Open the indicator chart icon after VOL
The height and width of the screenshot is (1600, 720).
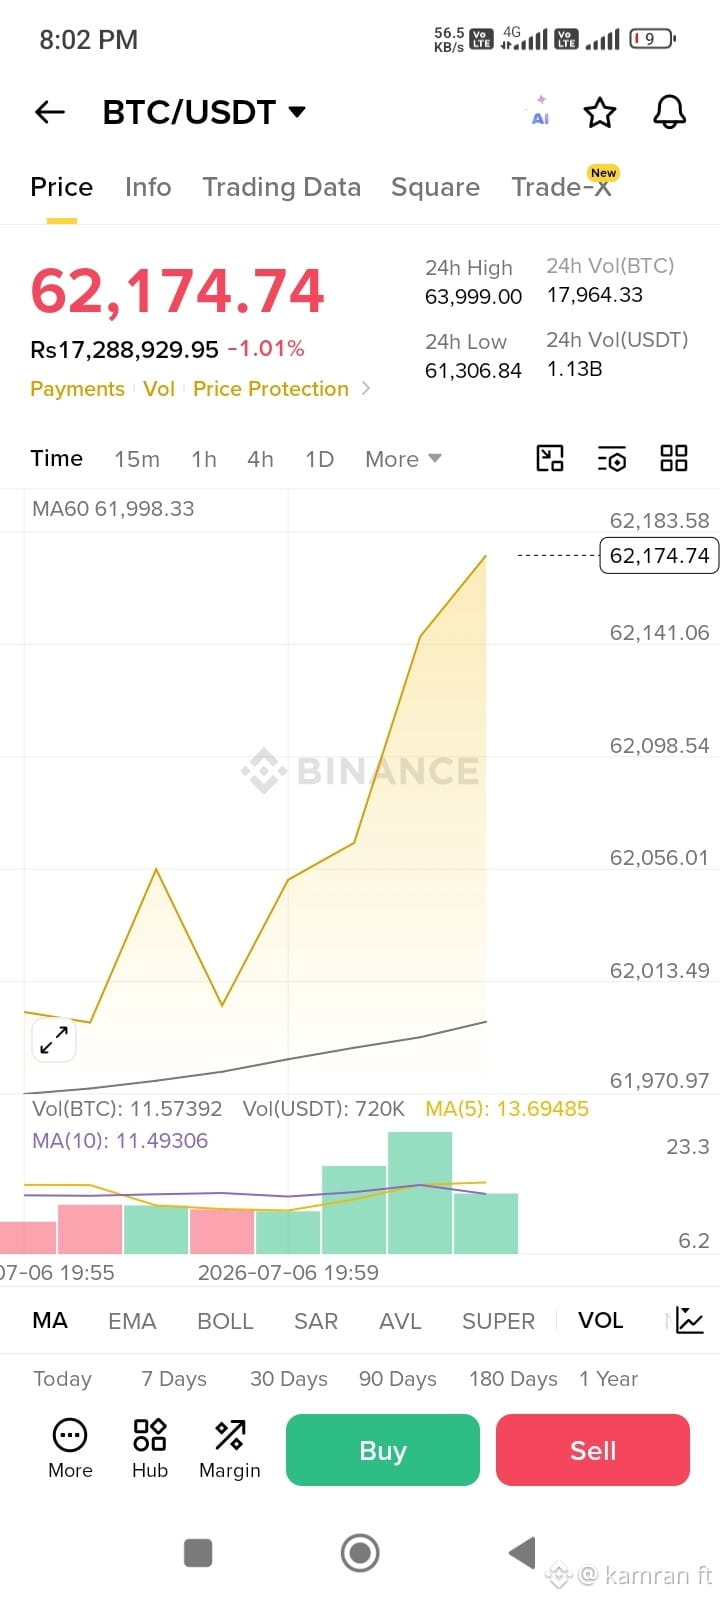pyautogui.click(x=690, y=1320)
